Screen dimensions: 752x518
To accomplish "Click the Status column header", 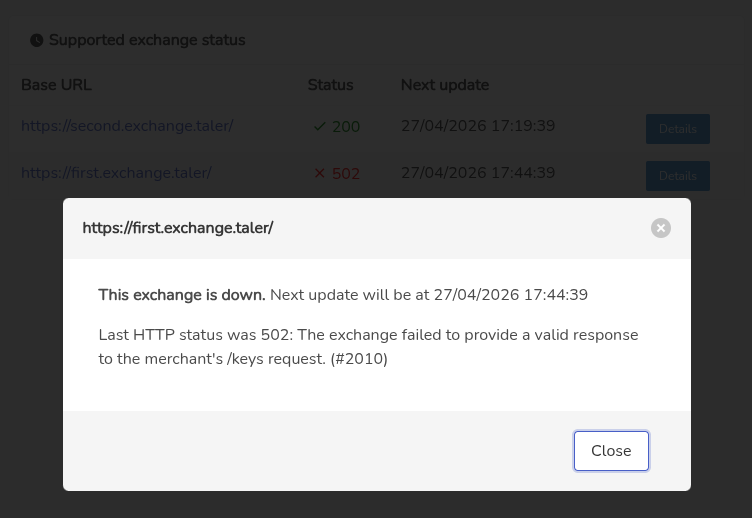I will pyautogui.click(x=330, y=85).
